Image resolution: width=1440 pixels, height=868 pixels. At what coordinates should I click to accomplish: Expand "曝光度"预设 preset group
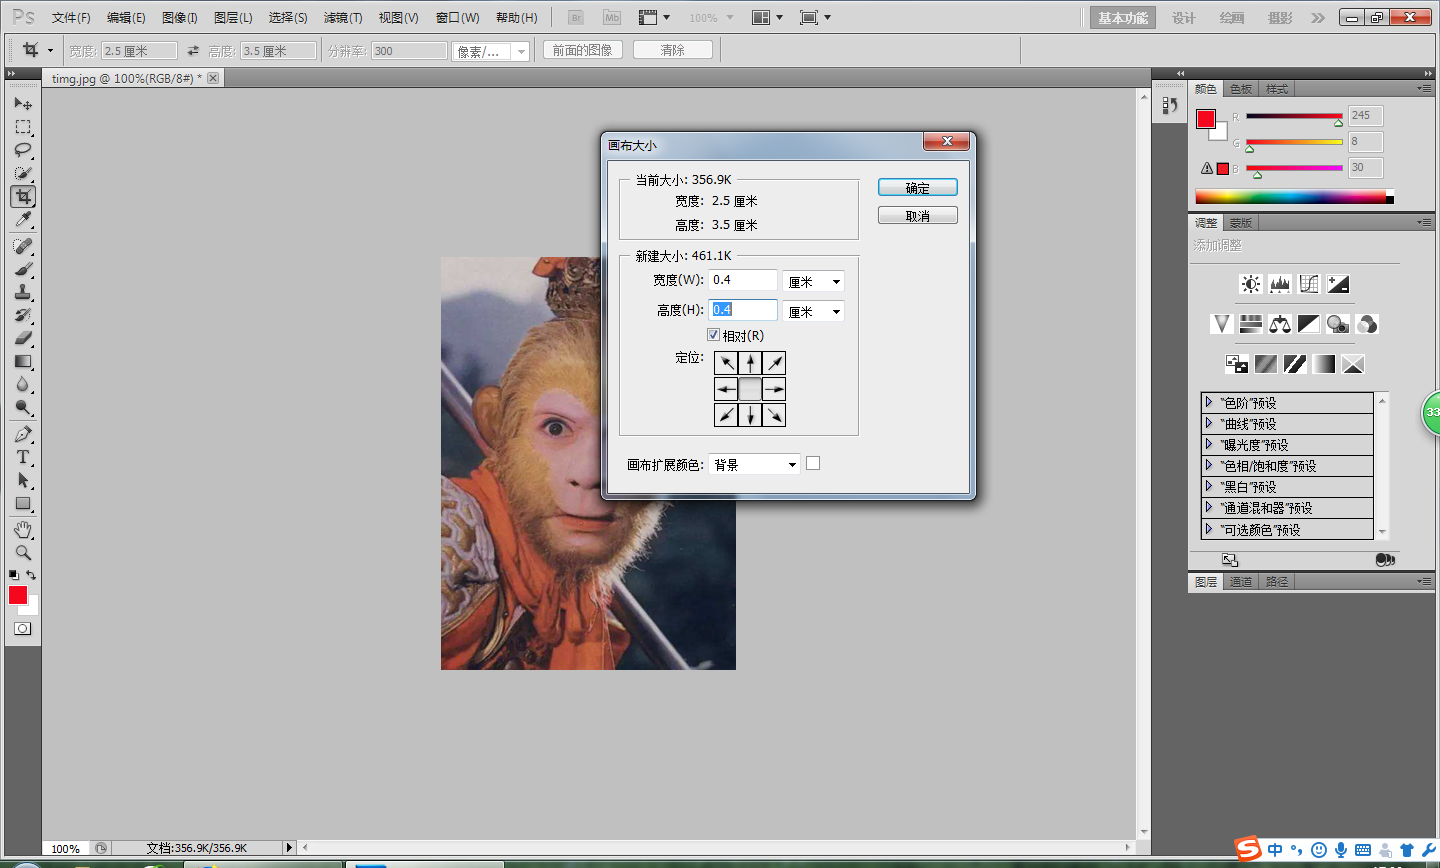(1209, 444)
